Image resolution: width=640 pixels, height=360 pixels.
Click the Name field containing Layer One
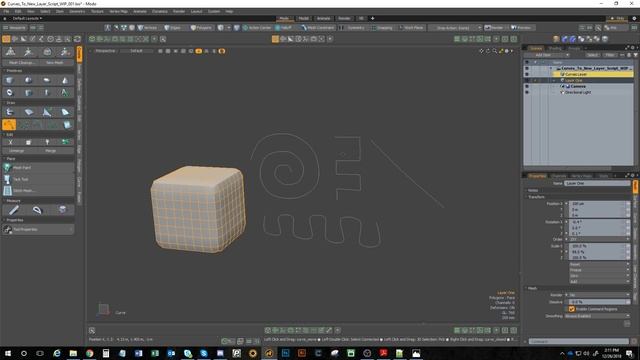pos(598,184)
